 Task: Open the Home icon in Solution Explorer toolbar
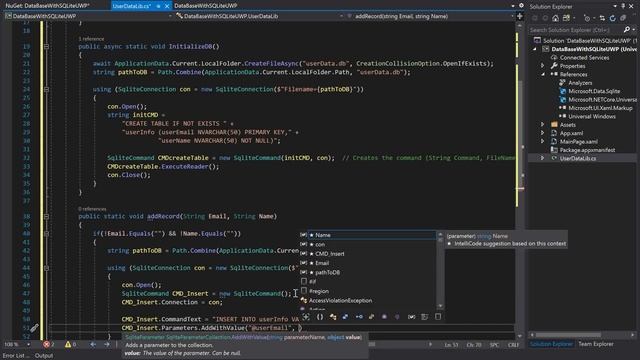556,18
